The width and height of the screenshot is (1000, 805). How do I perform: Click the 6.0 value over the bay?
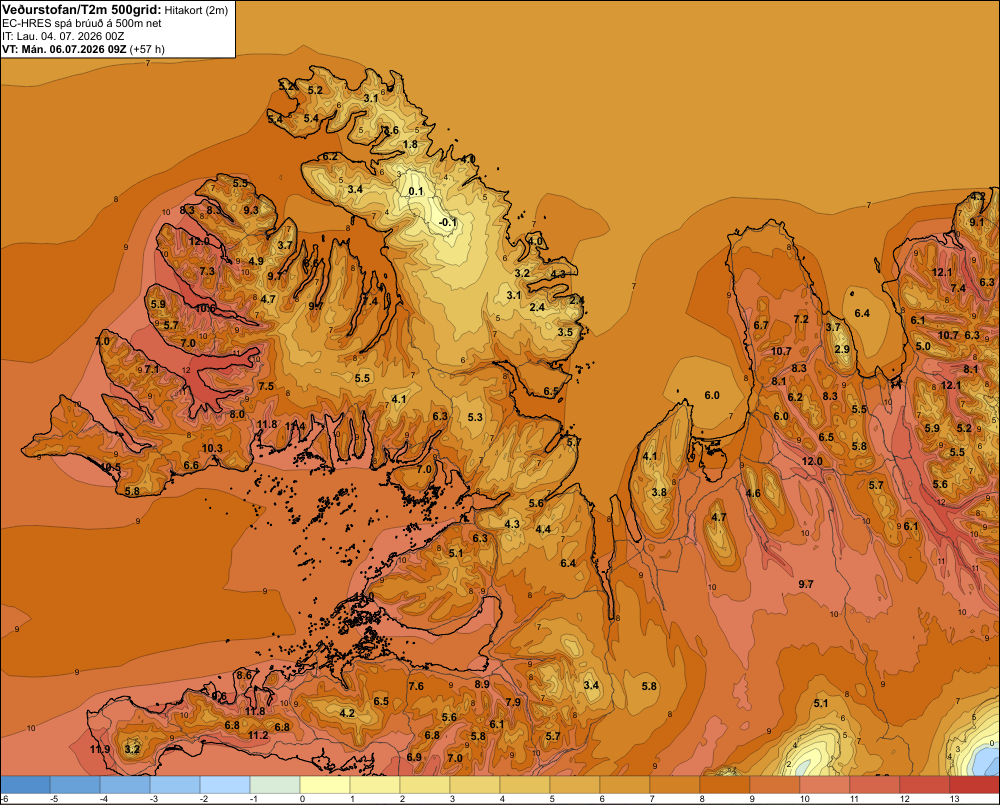click(x=712, y=395)
